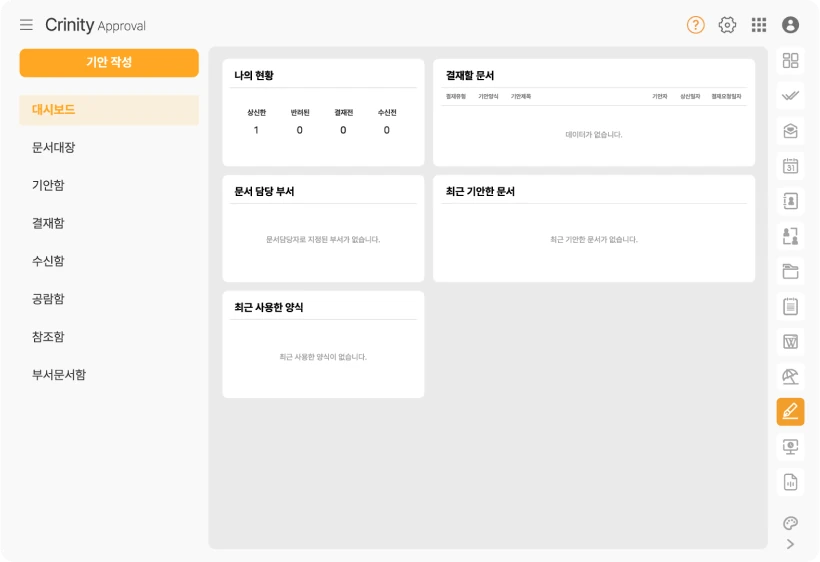The width and height of the screenshot is (820, 562).
Task: Click the 결재유형 column header
Action: (455, 96)
